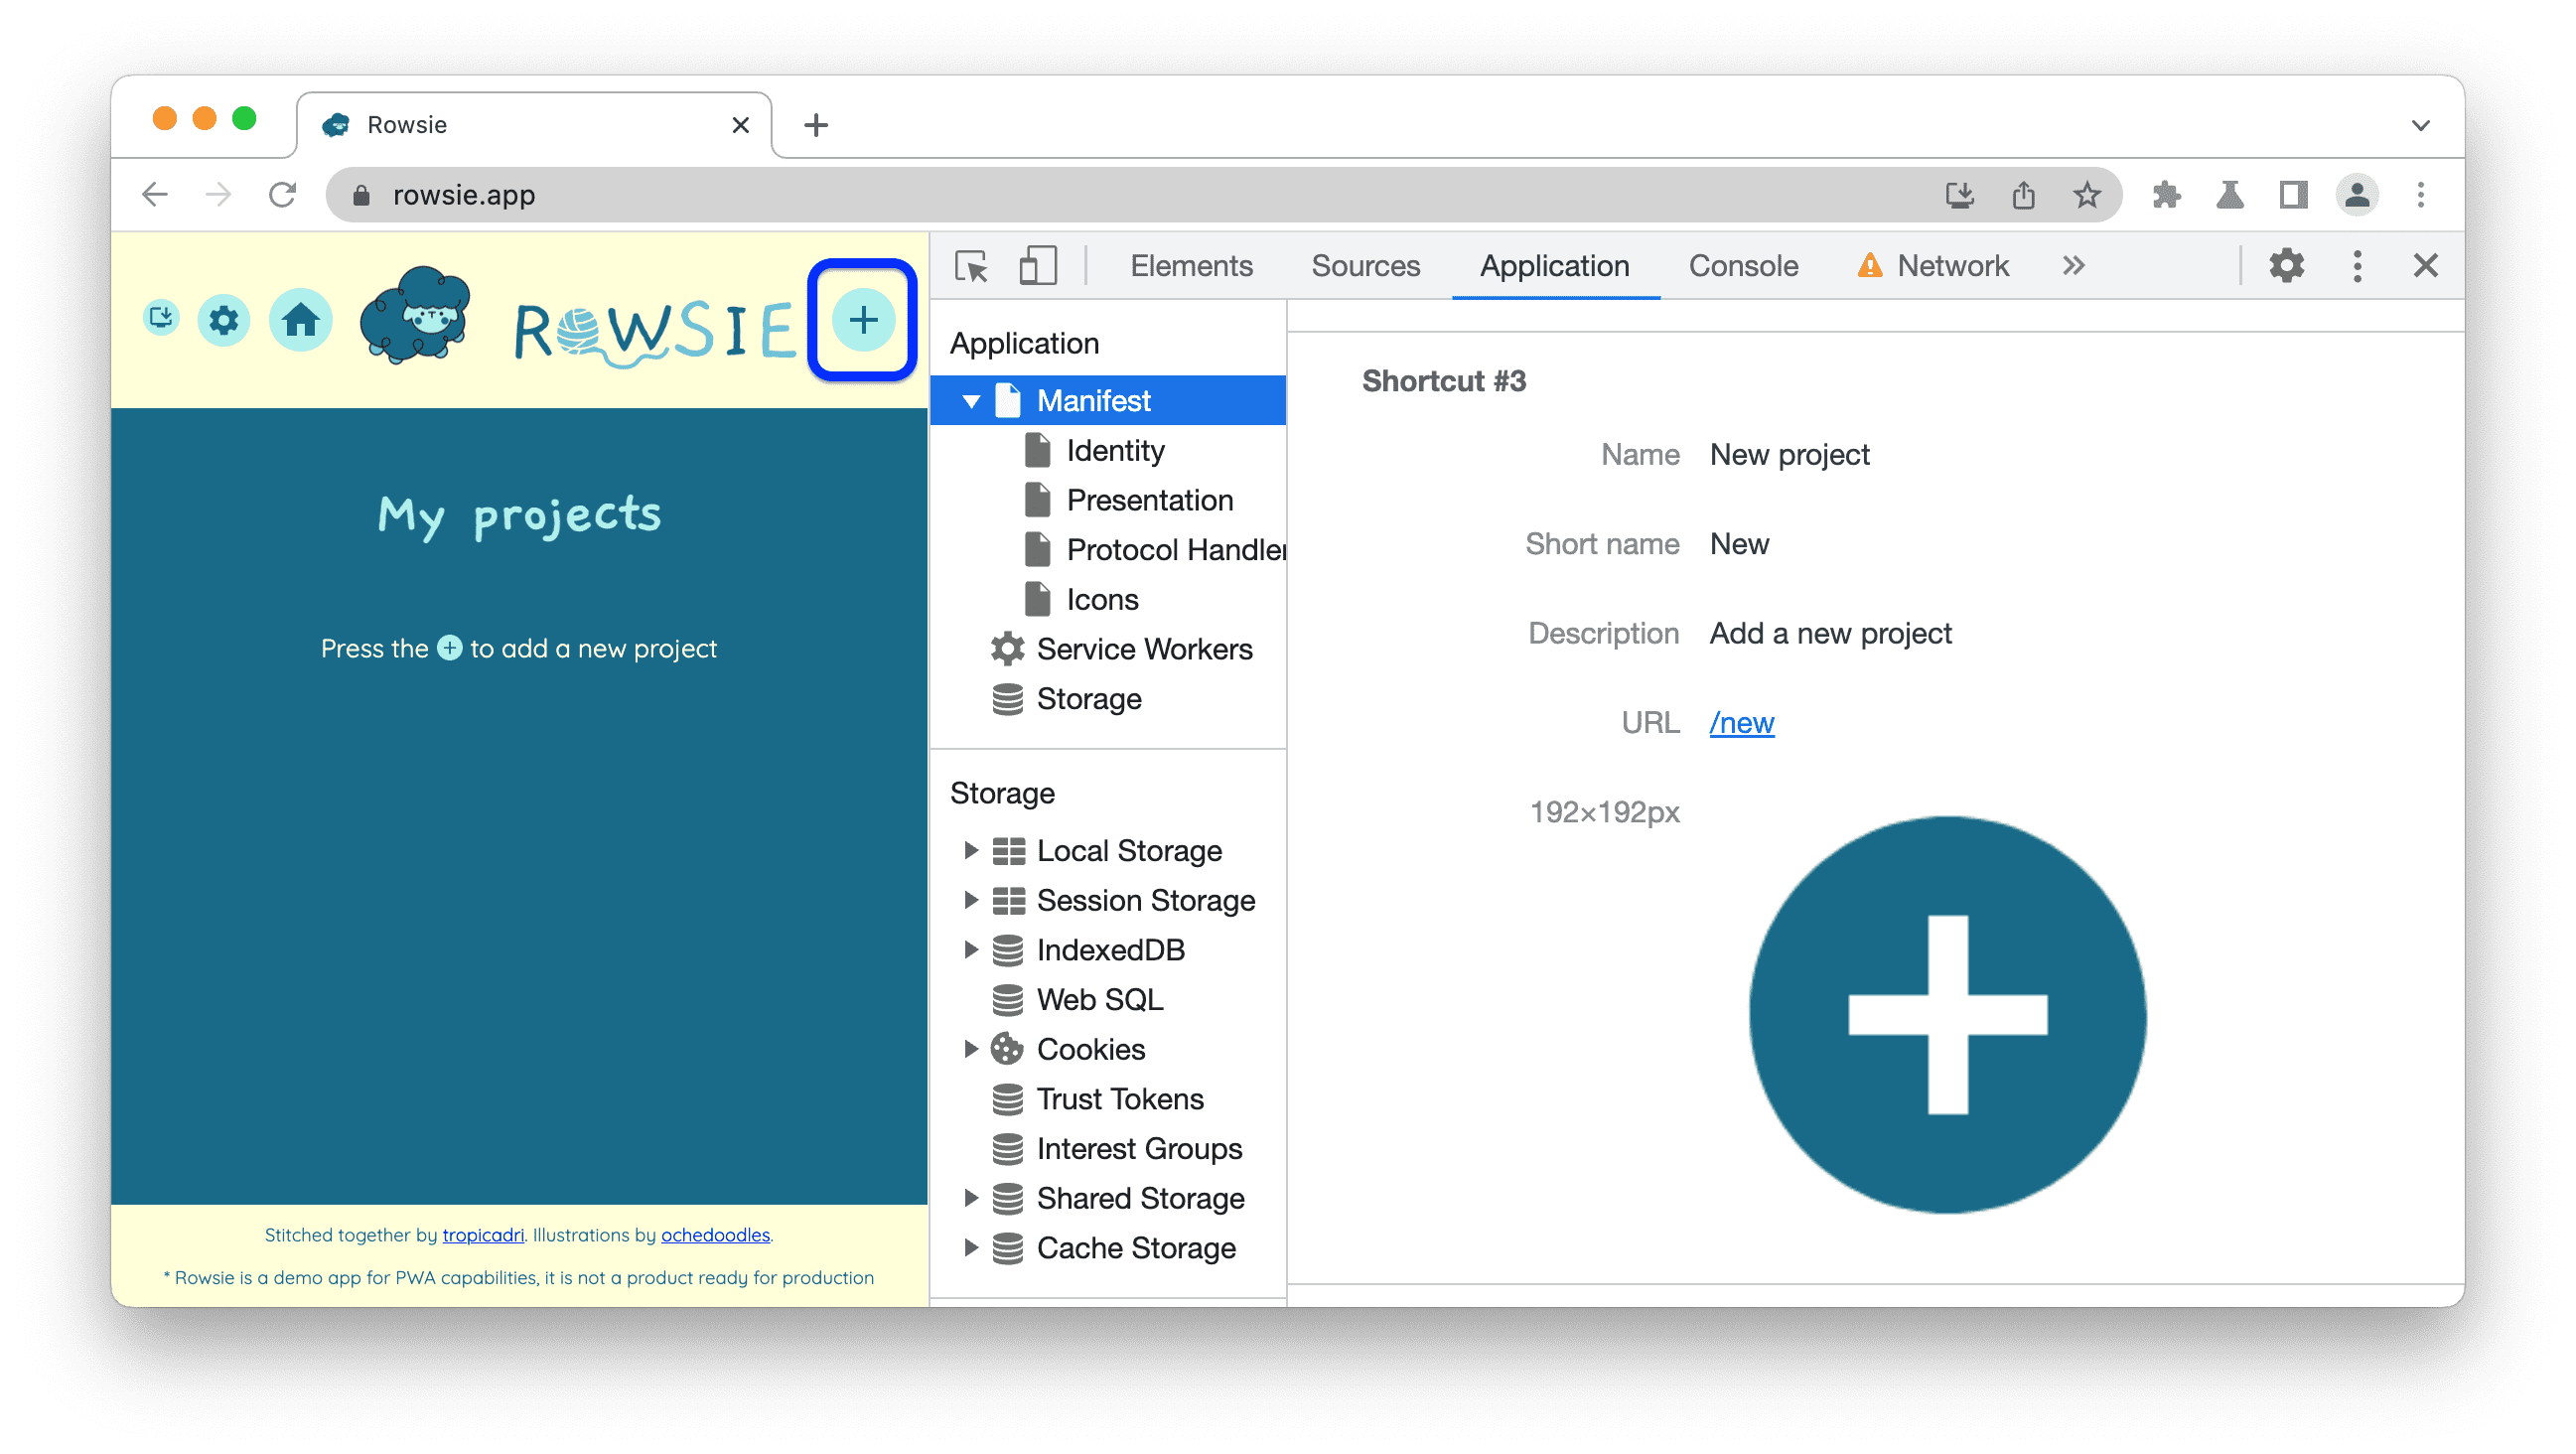This screenshot has width=2576, height=1454.
Task: Select the Application tab in DevTools
Action: 1553,265
